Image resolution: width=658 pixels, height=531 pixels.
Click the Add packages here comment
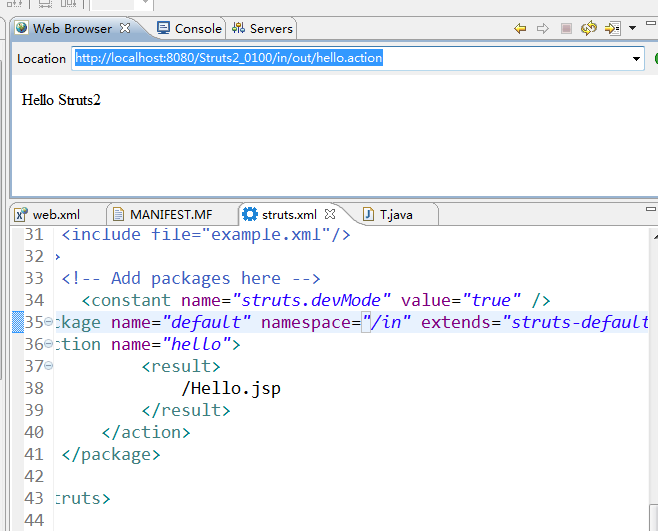(191, 278)
